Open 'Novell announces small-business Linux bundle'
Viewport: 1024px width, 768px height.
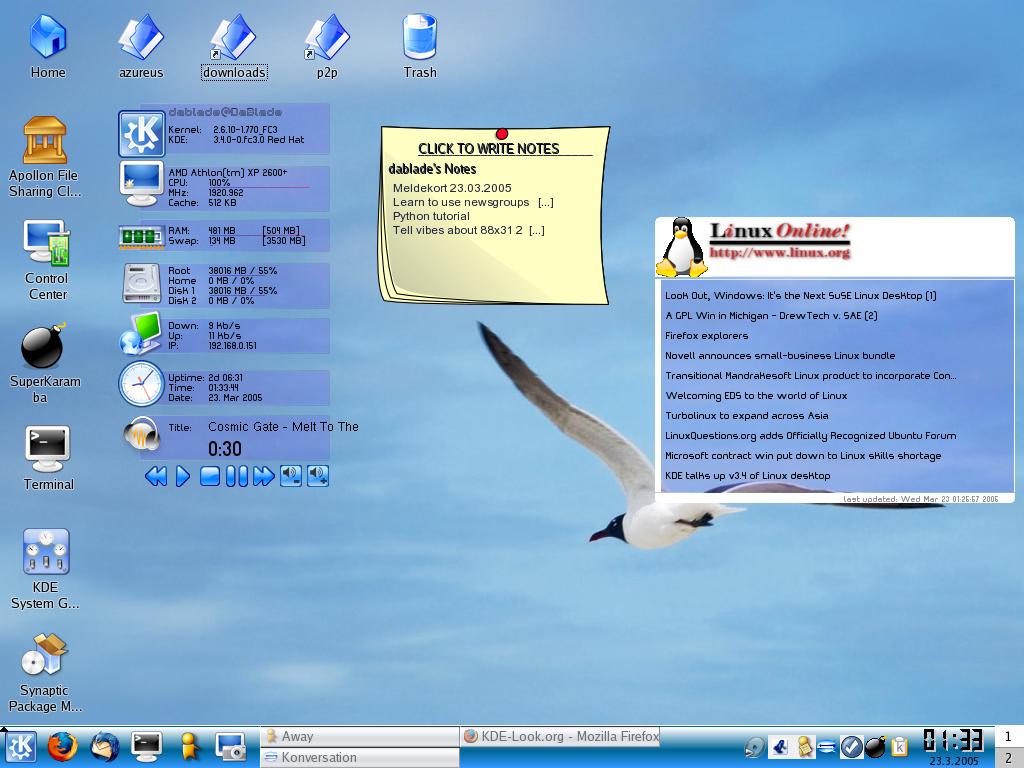pos(780,356)
